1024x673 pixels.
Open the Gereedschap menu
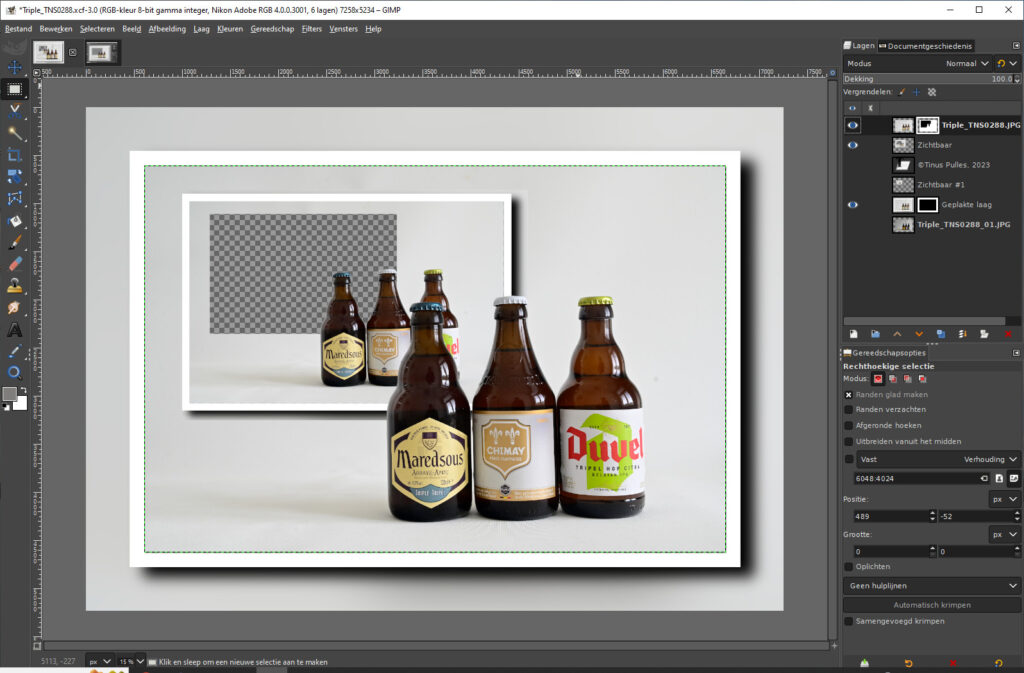pyautogui.click(x=272, y=29)
